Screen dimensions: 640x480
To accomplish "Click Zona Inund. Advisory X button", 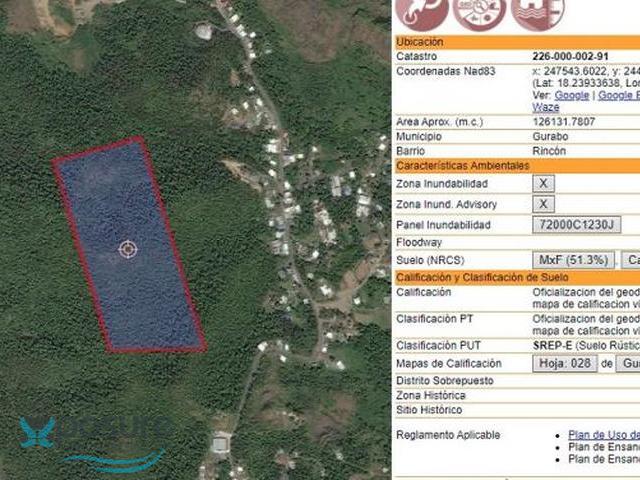I will point(543,204).
